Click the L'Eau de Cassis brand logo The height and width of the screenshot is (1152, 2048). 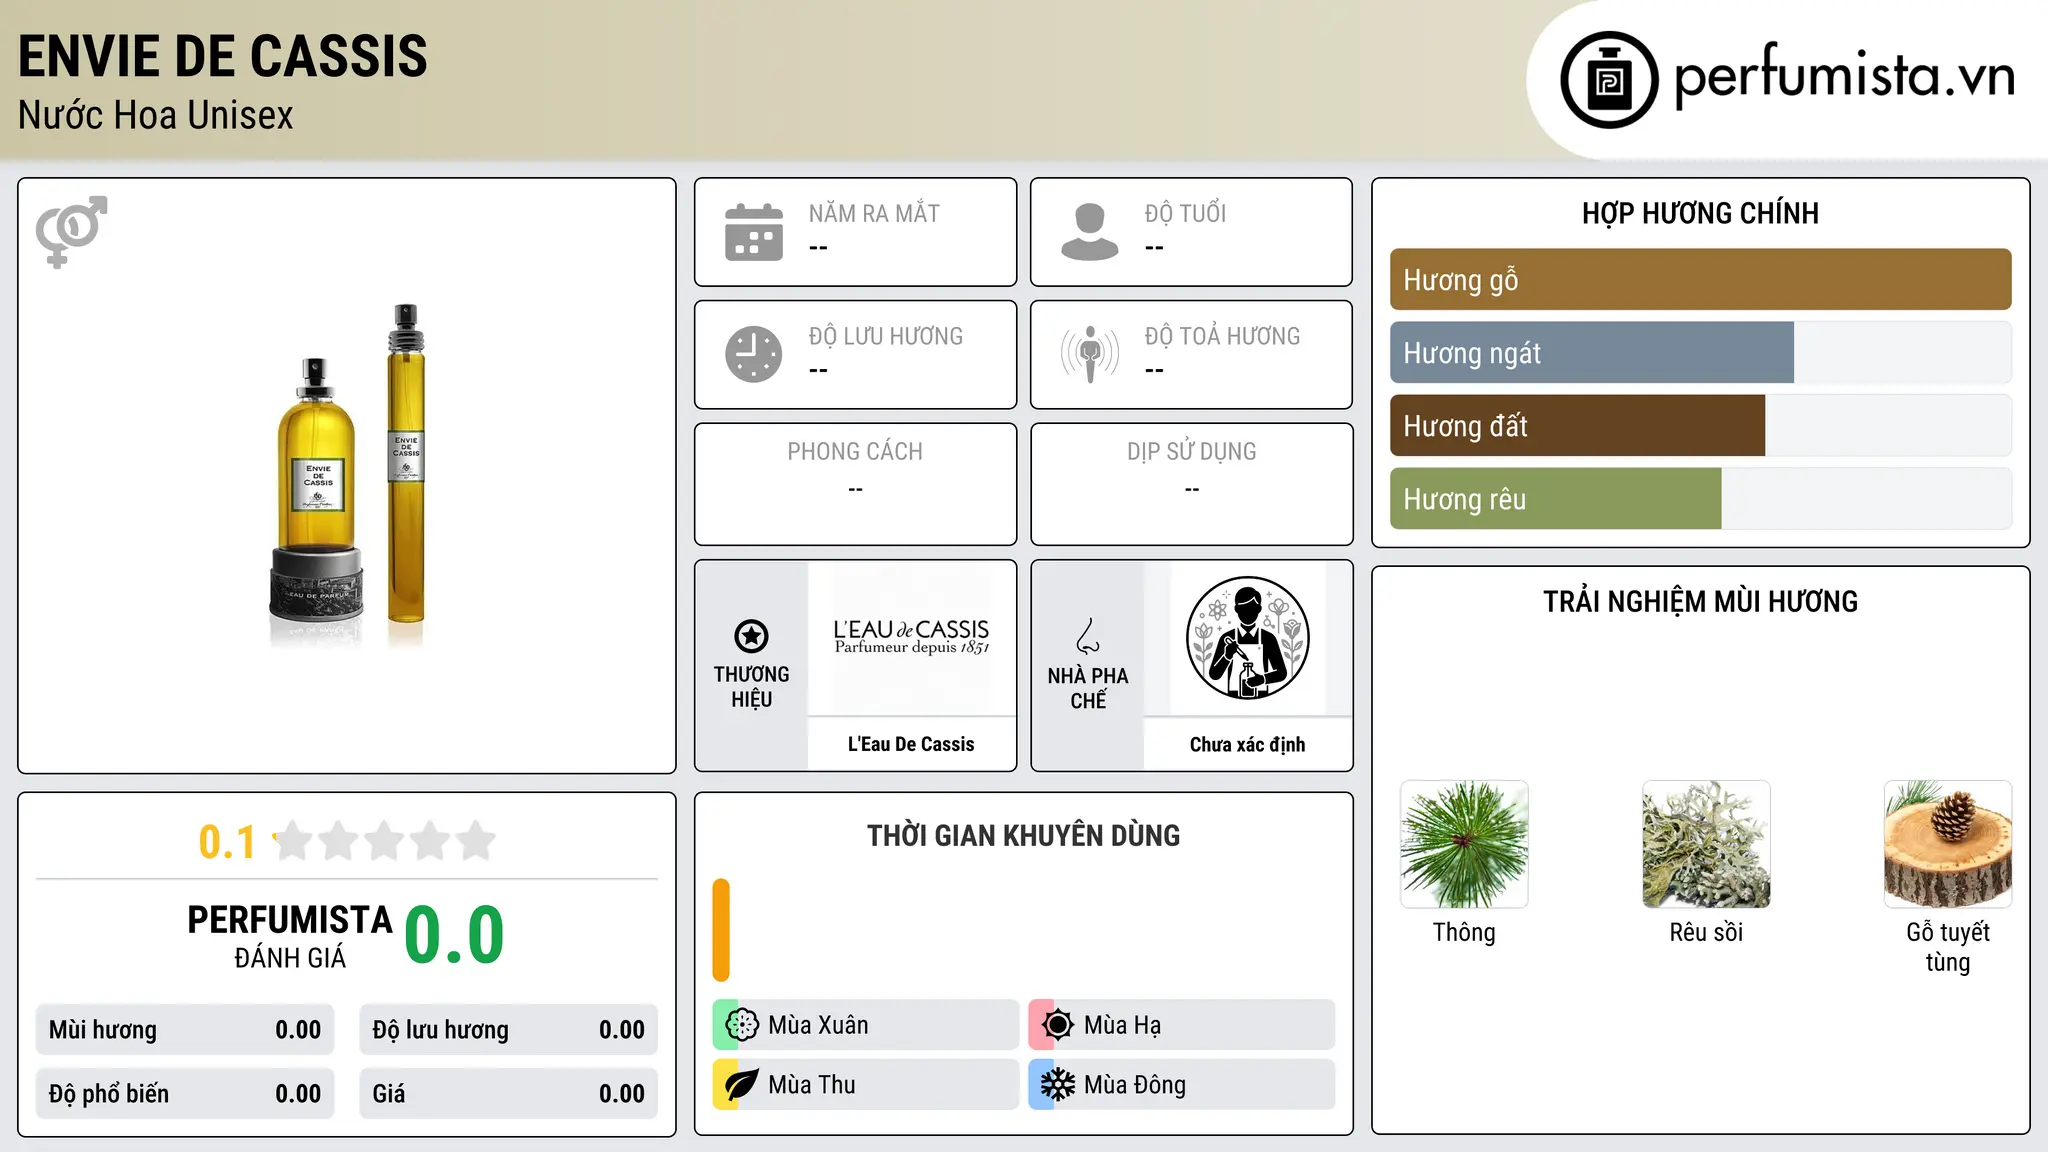911,637
